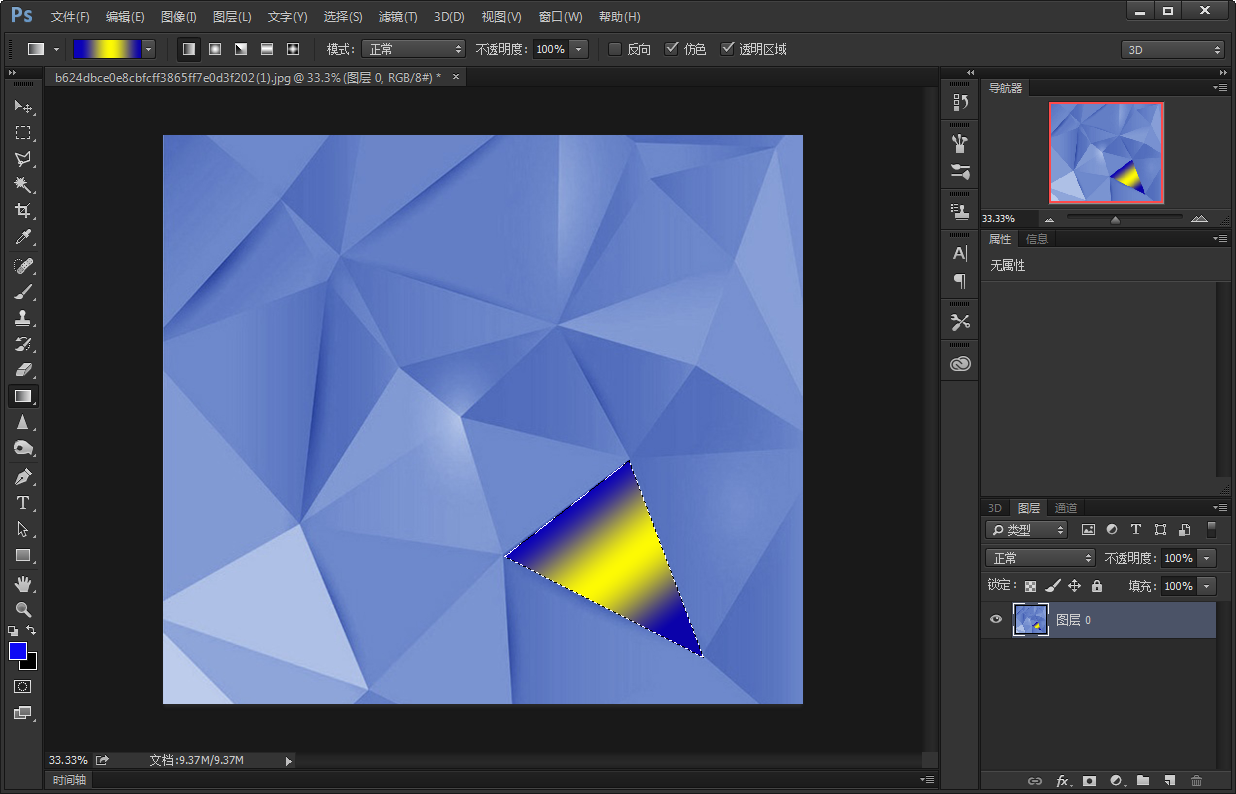
Task: Choose angle gradient style
Action: click(x=240, y=49)
